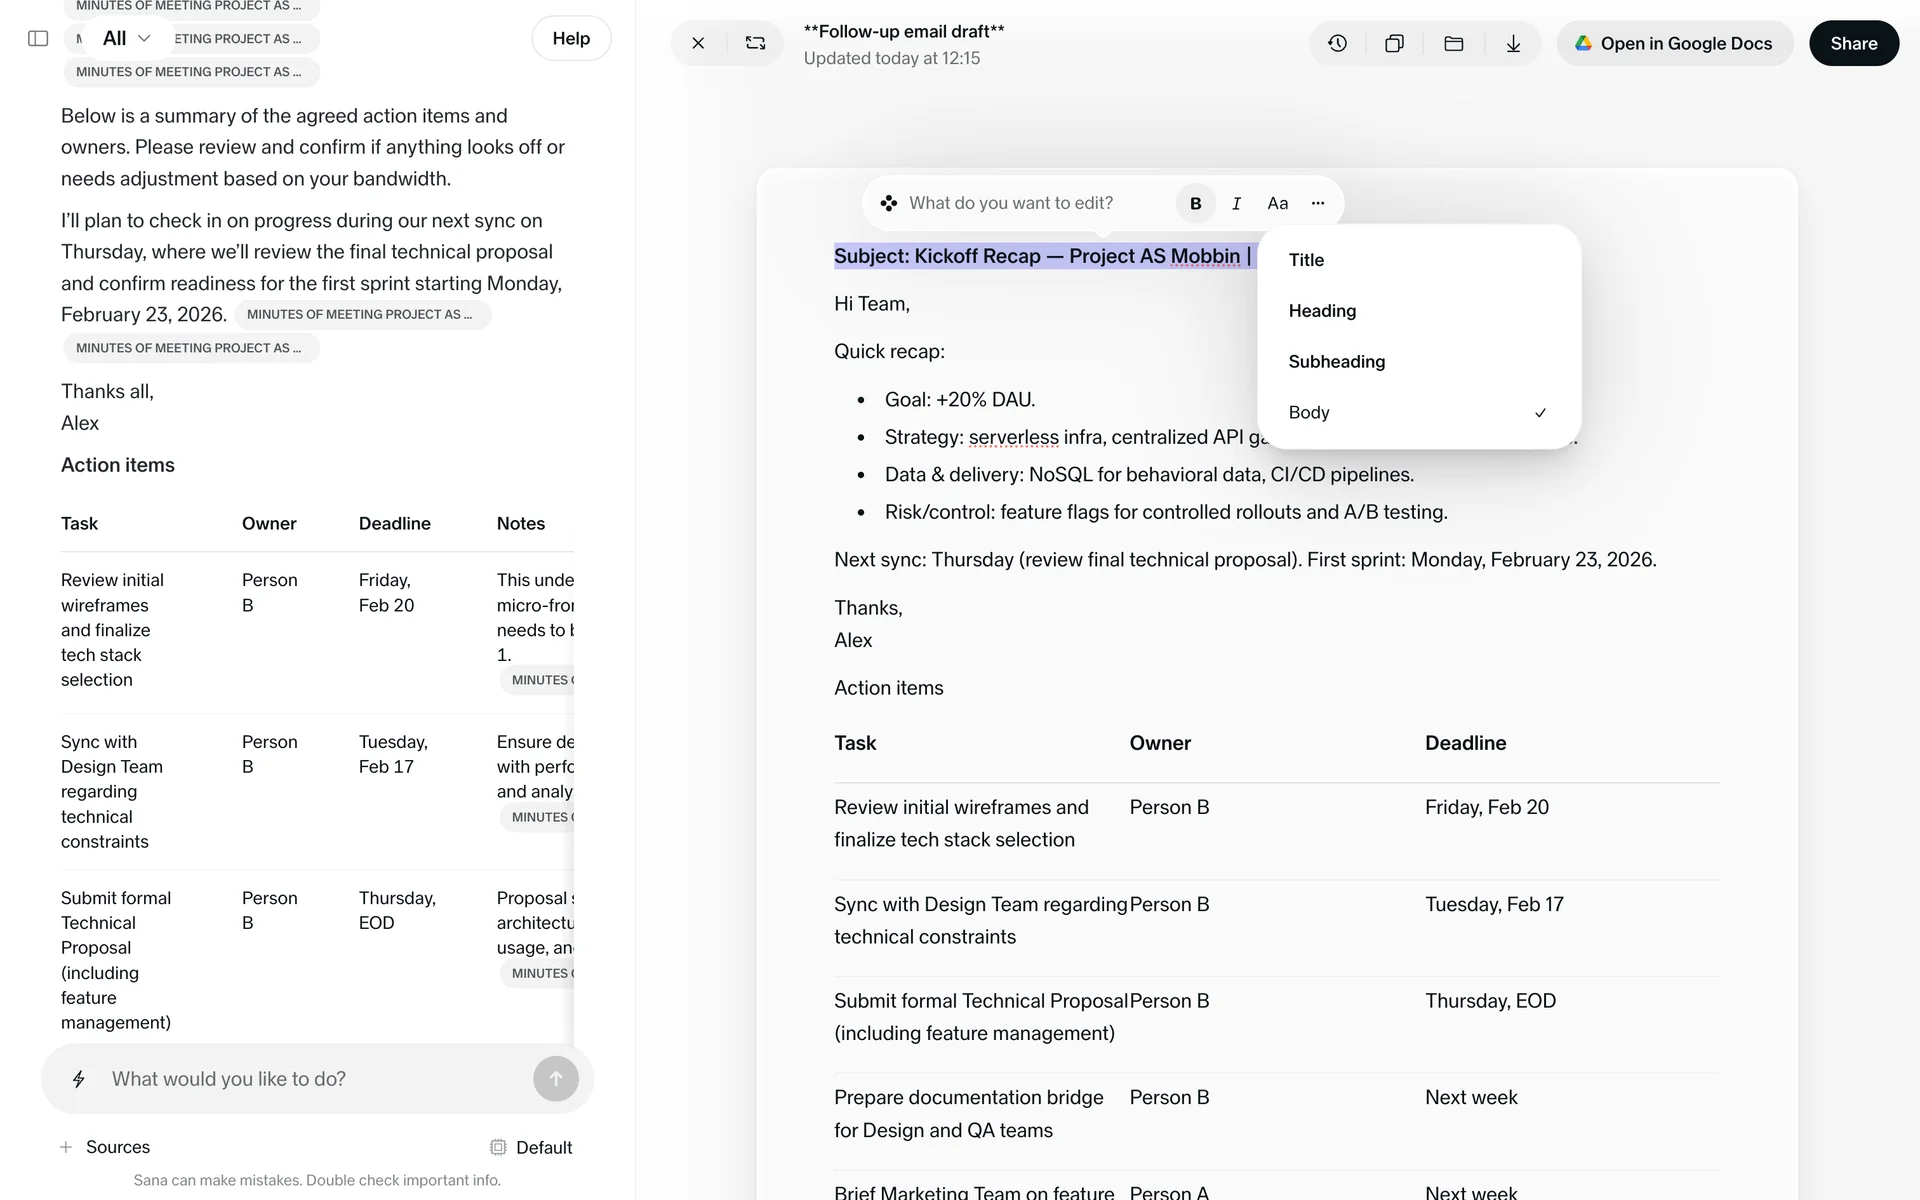Send message with arrow button
Screen dimensions: 1920x1200
pyautogui.click(x=555, y=1079)
